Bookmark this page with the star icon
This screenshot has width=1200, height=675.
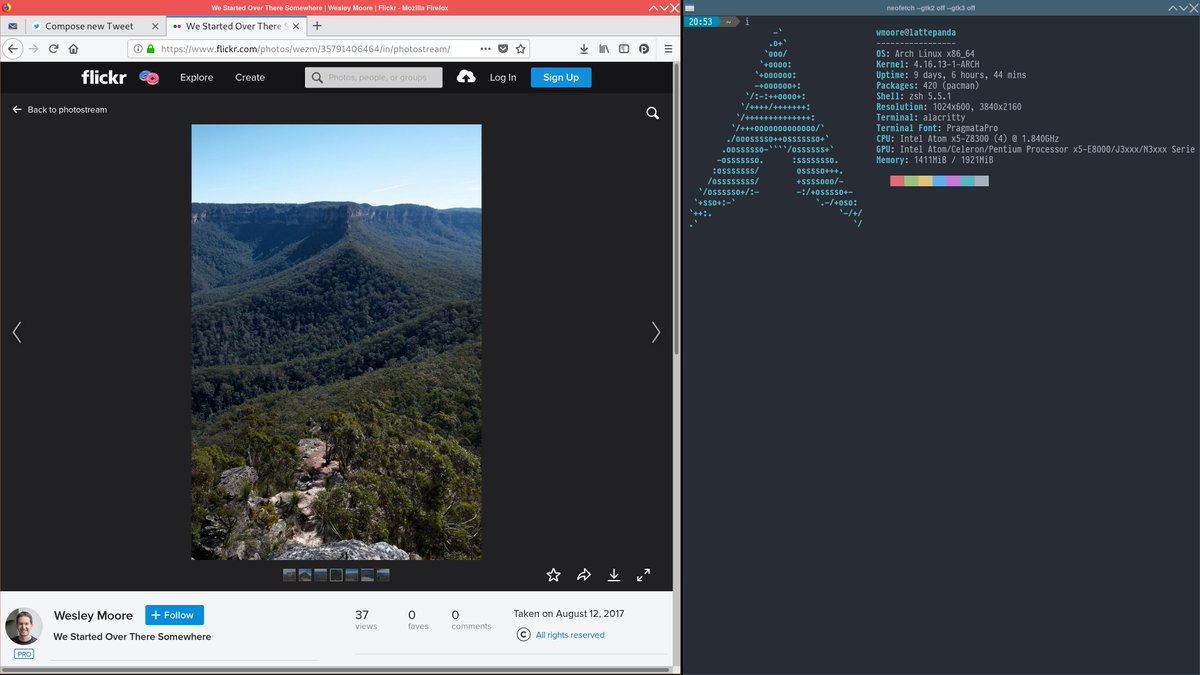click(x=520, y=48)
